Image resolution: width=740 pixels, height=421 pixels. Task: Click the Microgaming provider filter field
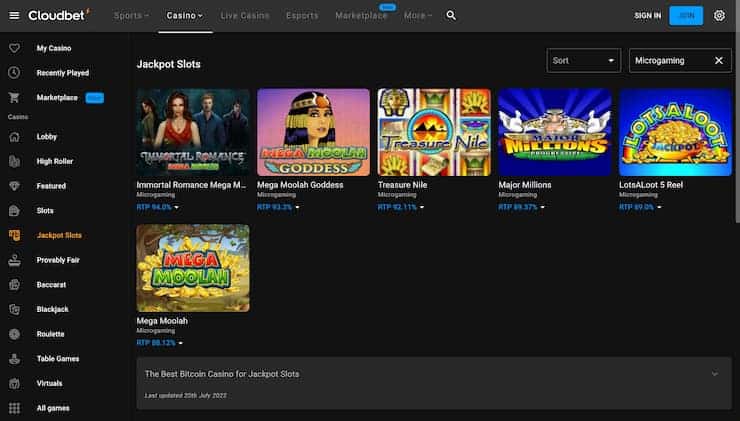(x=681, y=60)
